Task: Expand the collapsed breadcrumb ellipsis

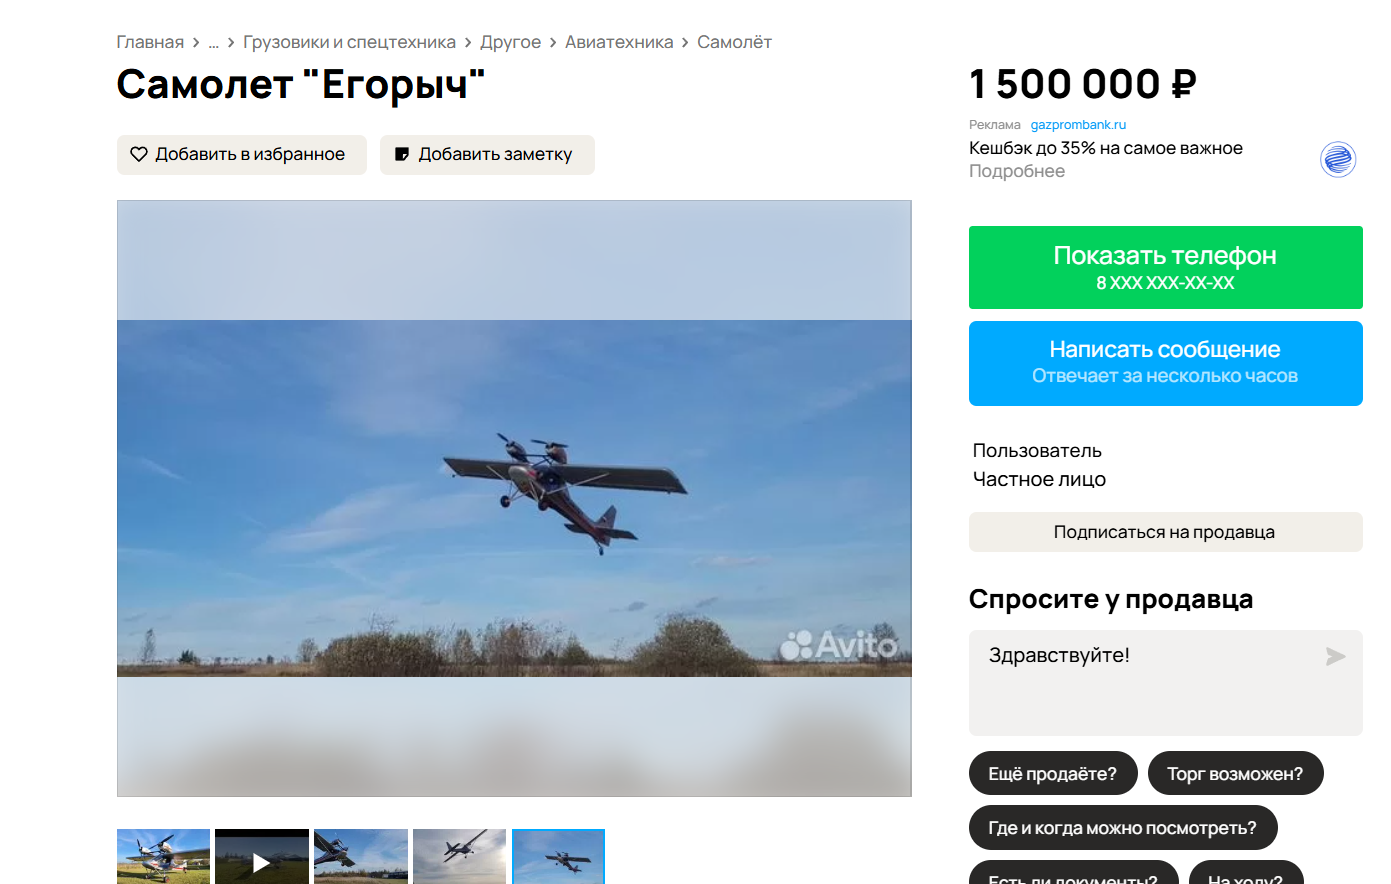Action: pos(213,42)
